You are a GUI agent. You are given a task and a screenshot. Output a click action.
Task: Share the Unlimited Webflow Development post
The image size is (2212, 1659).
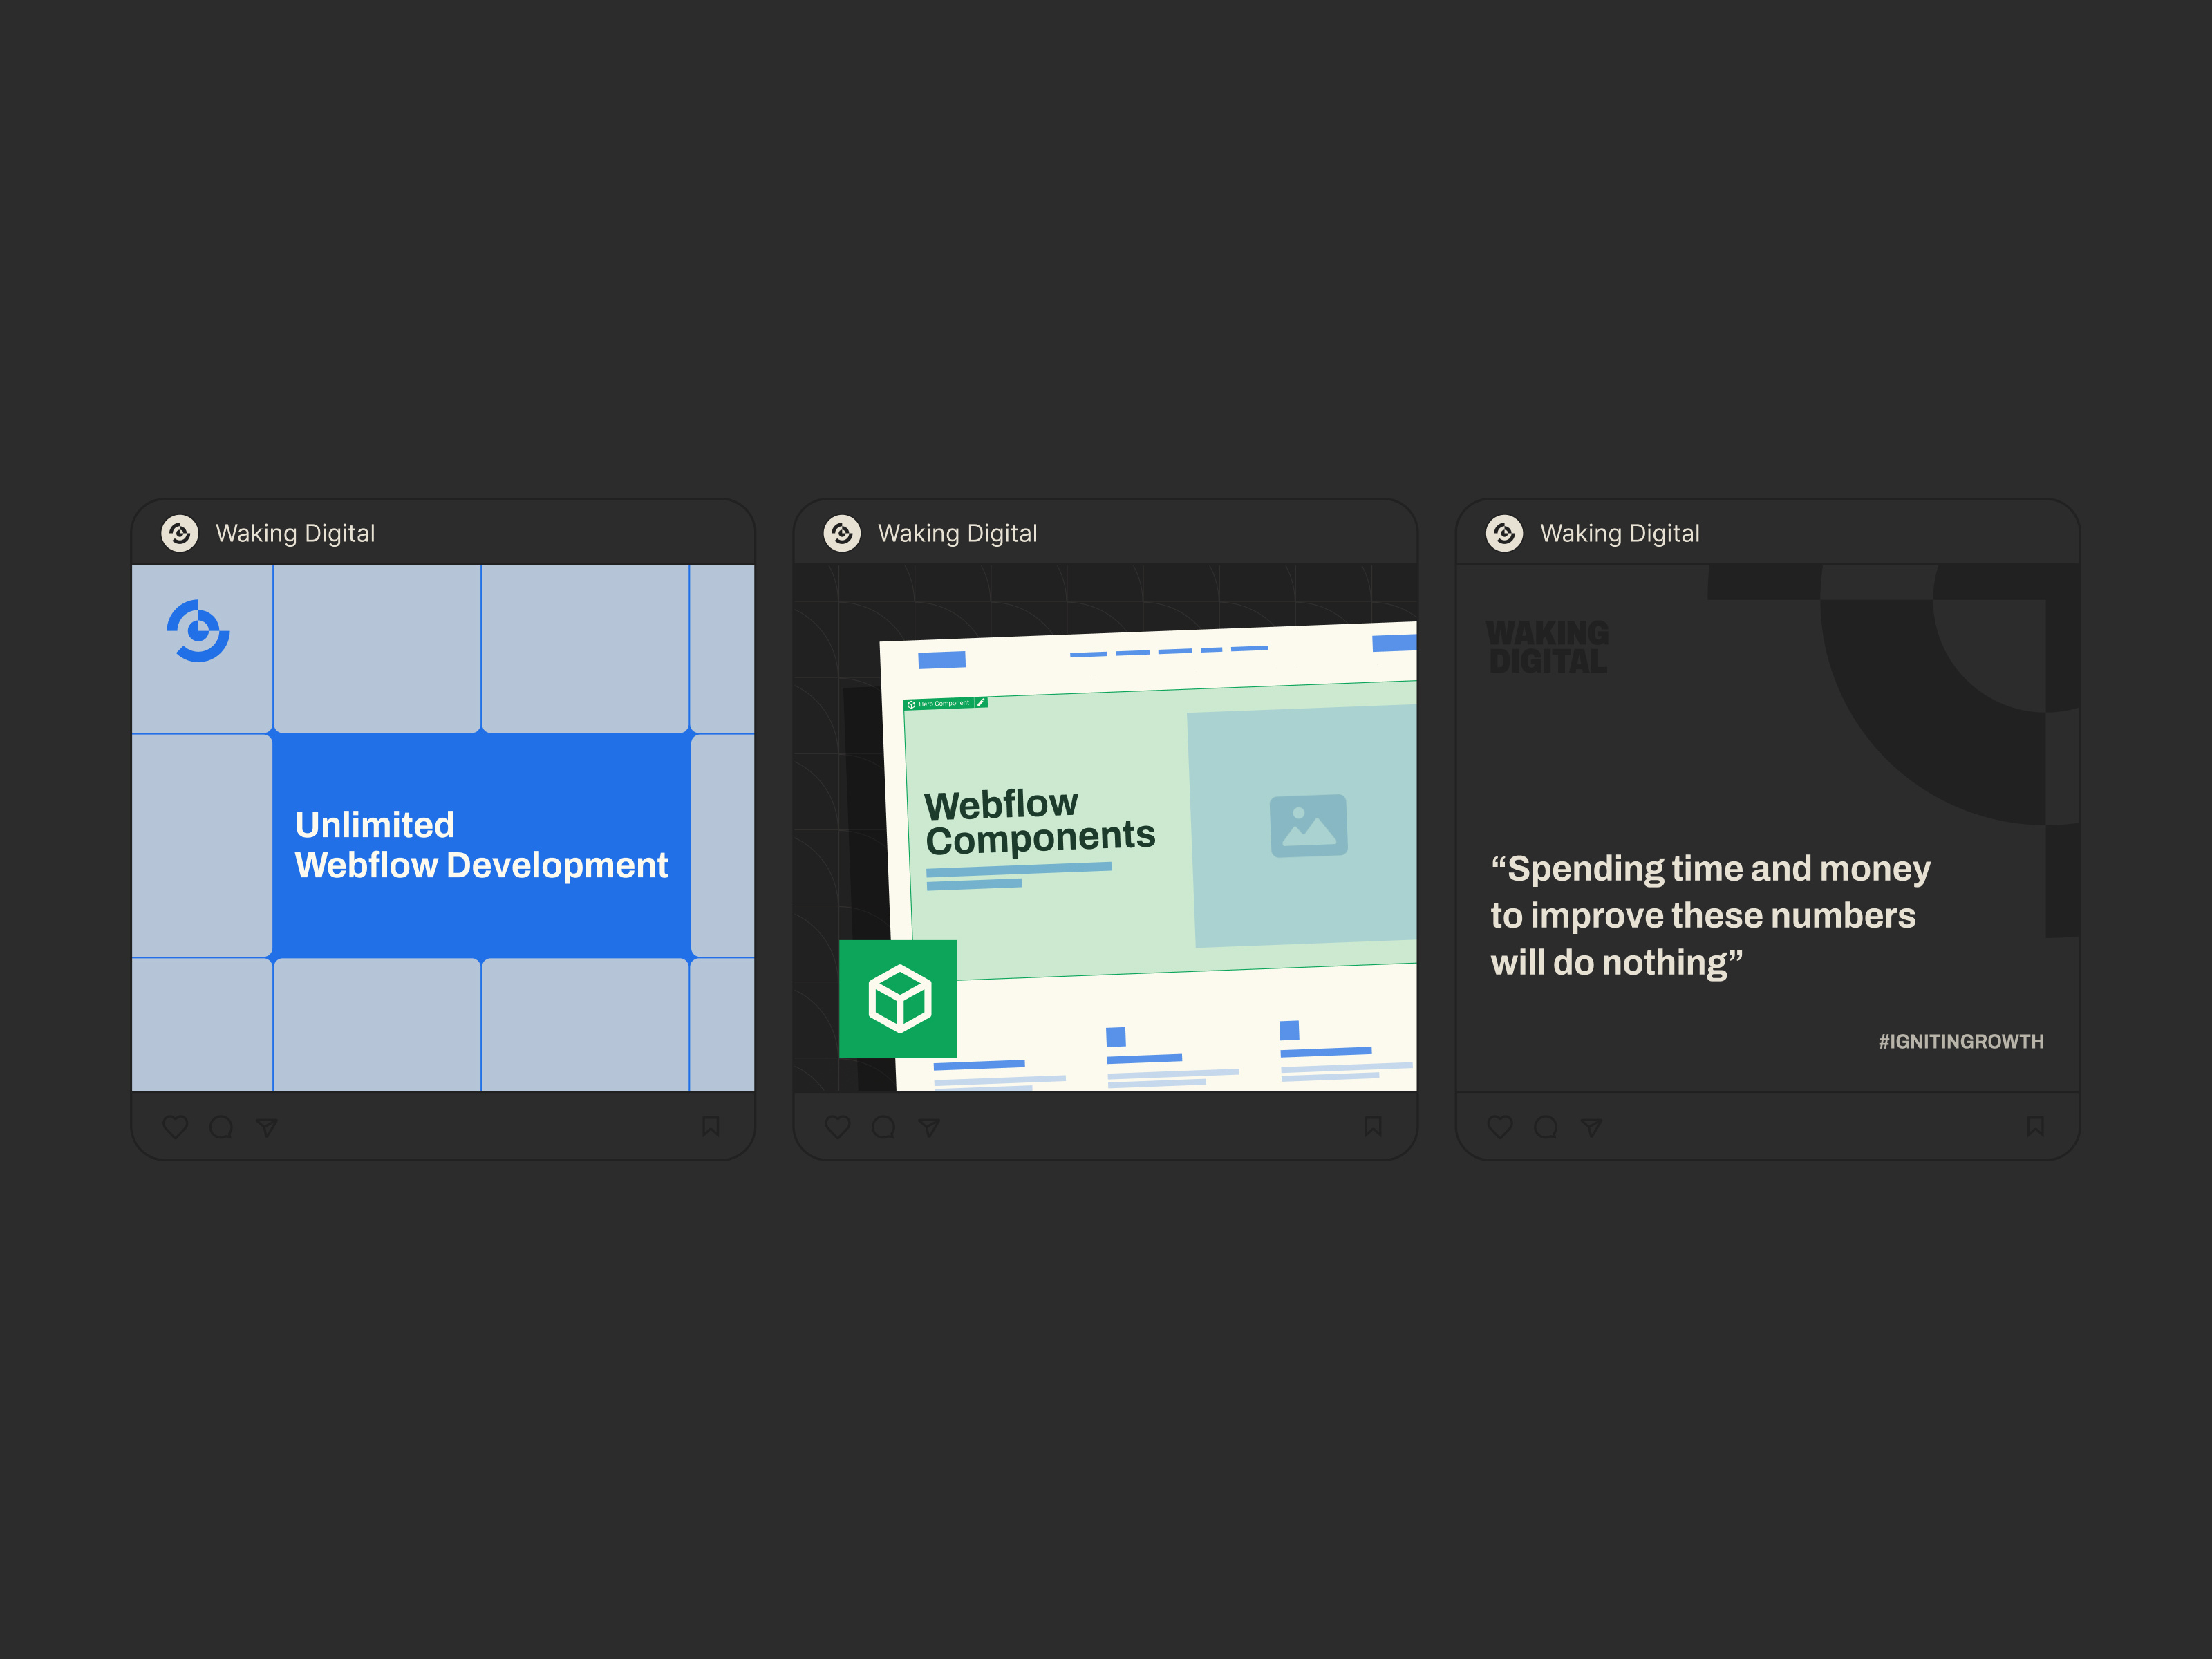pyautogui.click(x=266, y=1127)
